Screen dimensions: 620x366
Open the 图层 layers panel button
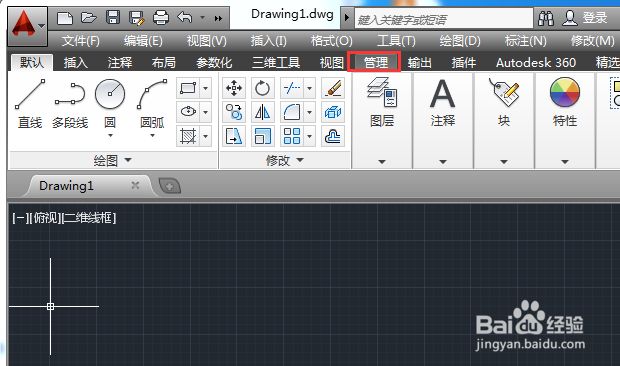[x=382, y=103]
